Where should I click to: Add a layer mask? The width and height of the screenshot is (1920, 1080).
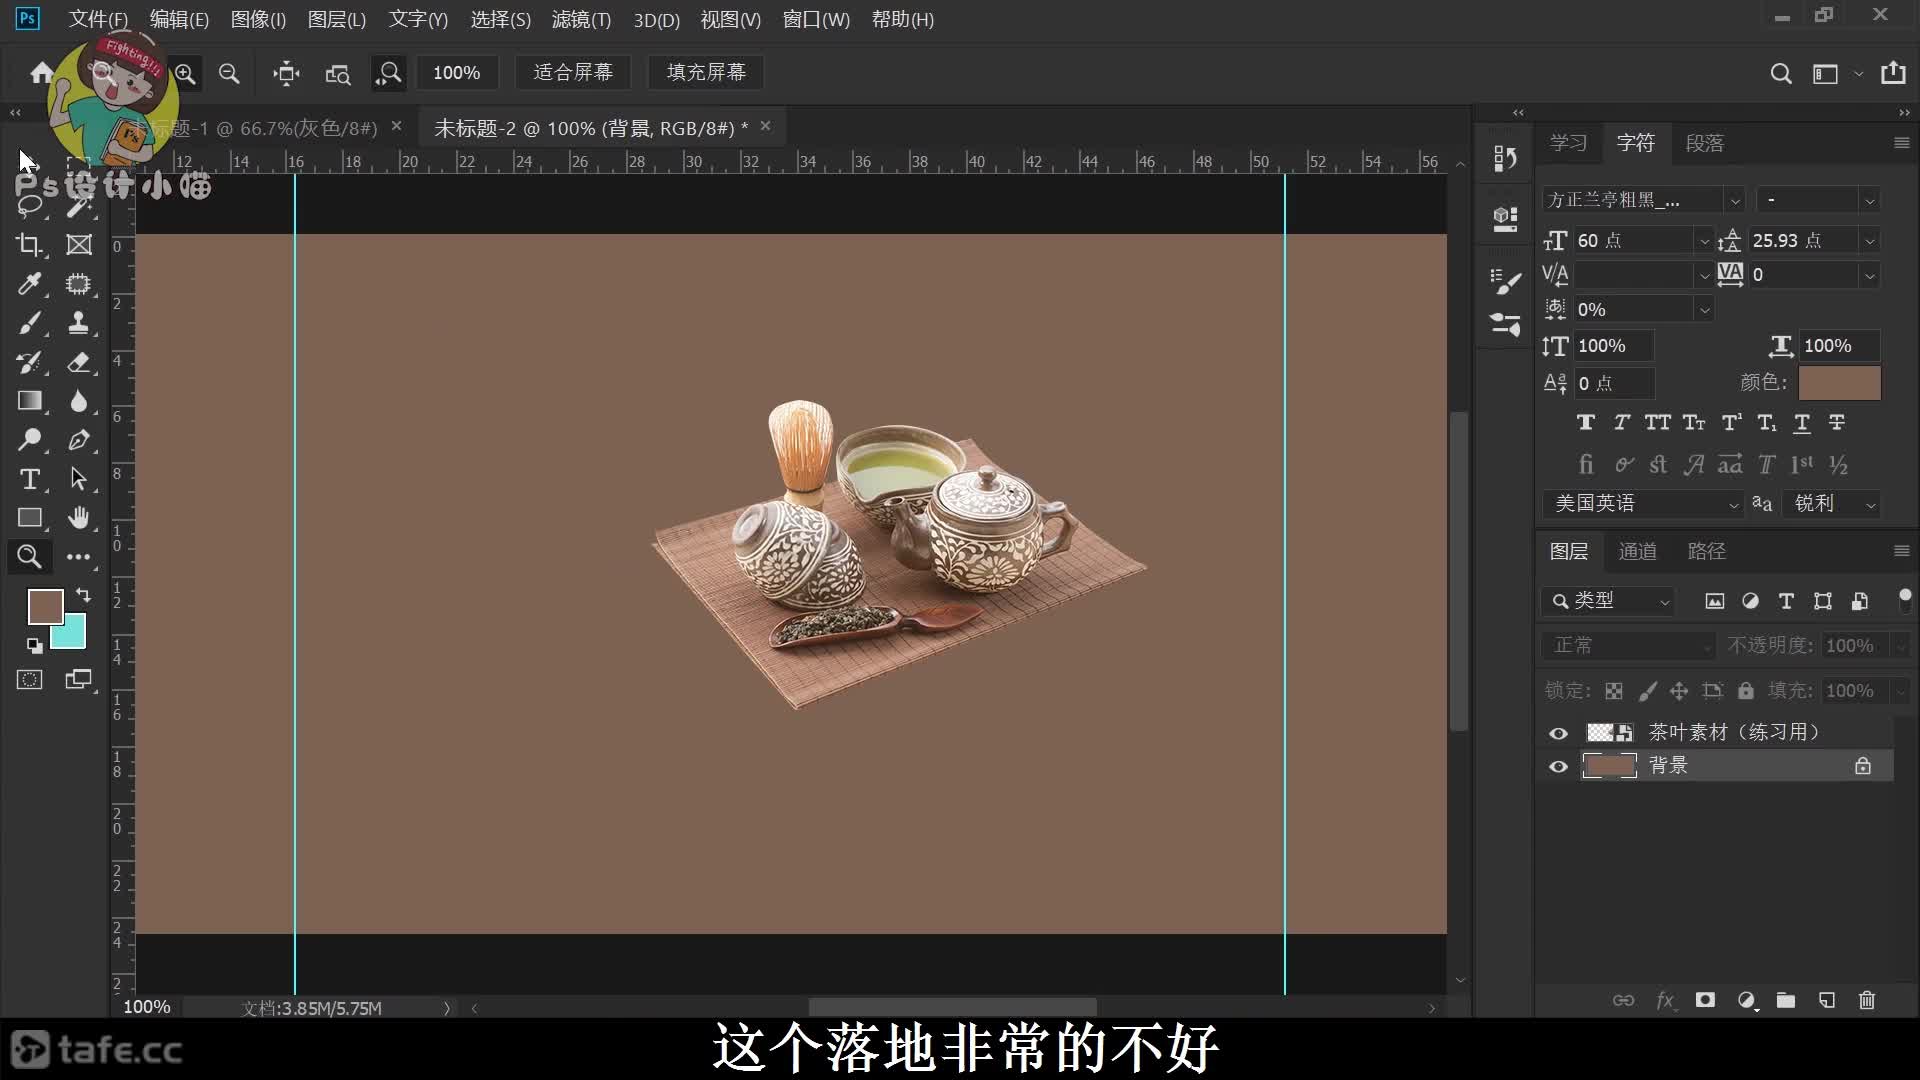[x=1705, y=1000]
